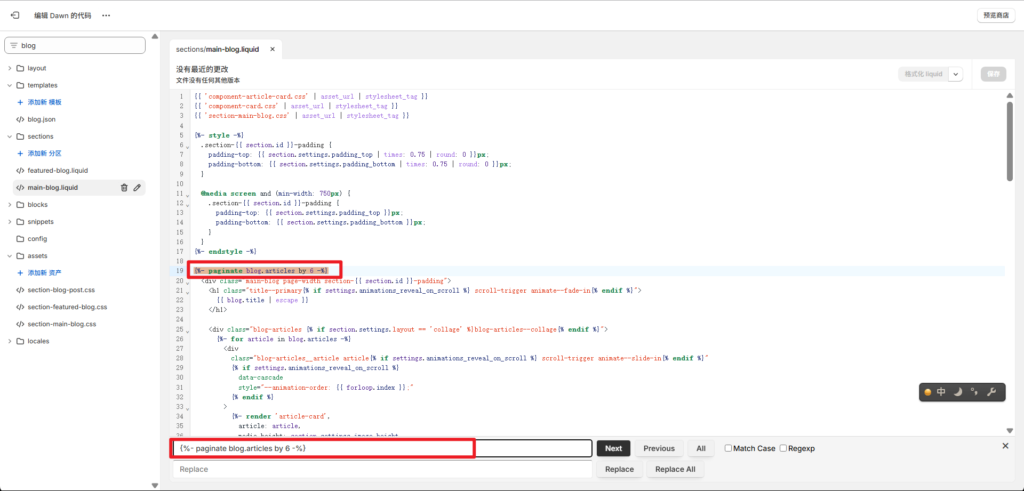
Task: Select main-blog.liquid in file tree
Action: [52, 187]
